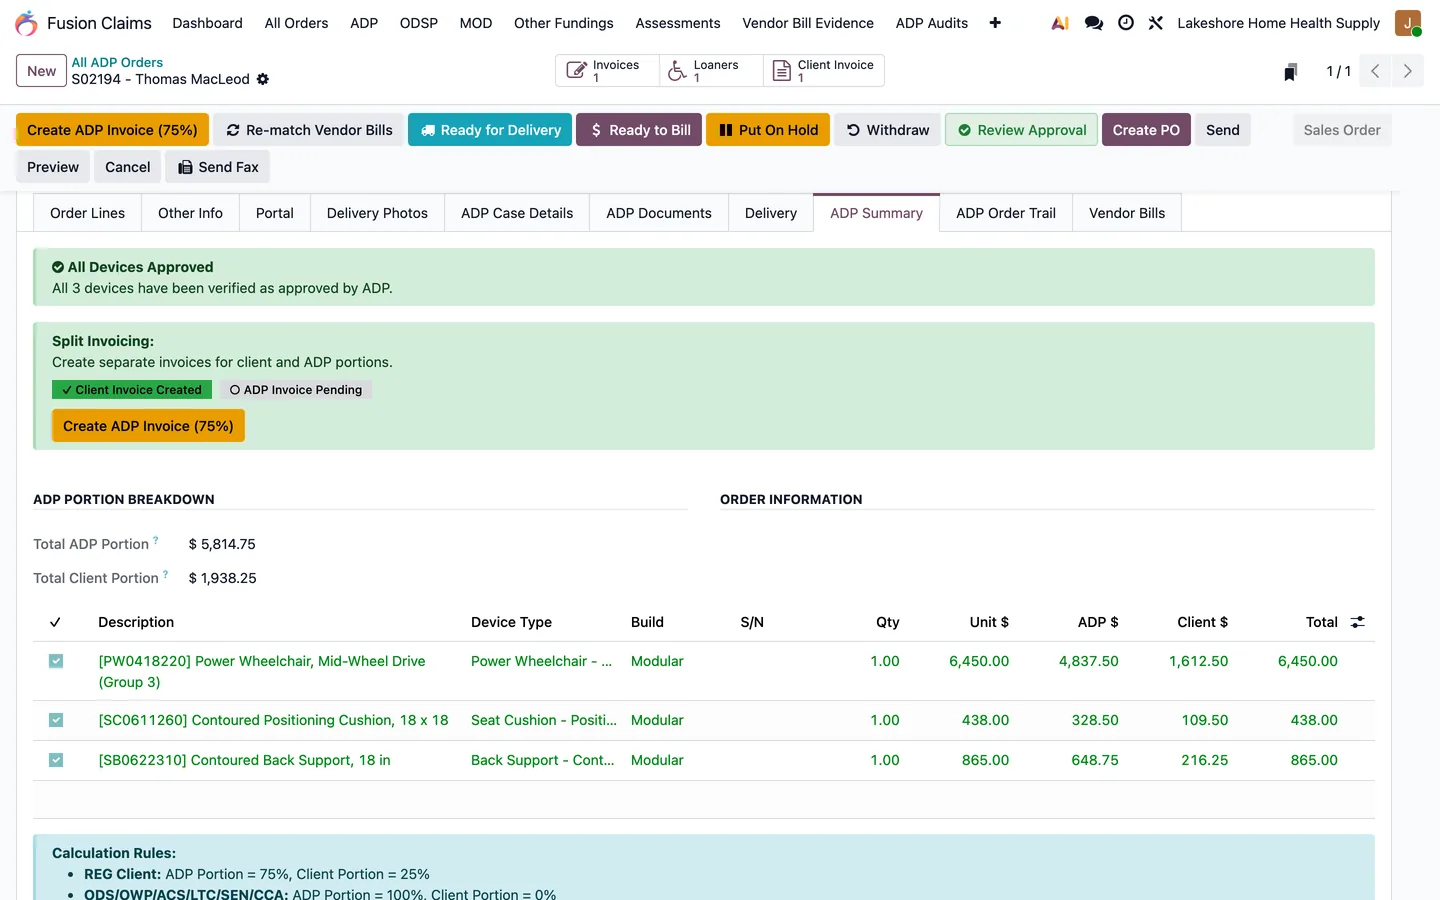Open the tools debug icon
The image size is (1440, 900).
point(1156,23)
